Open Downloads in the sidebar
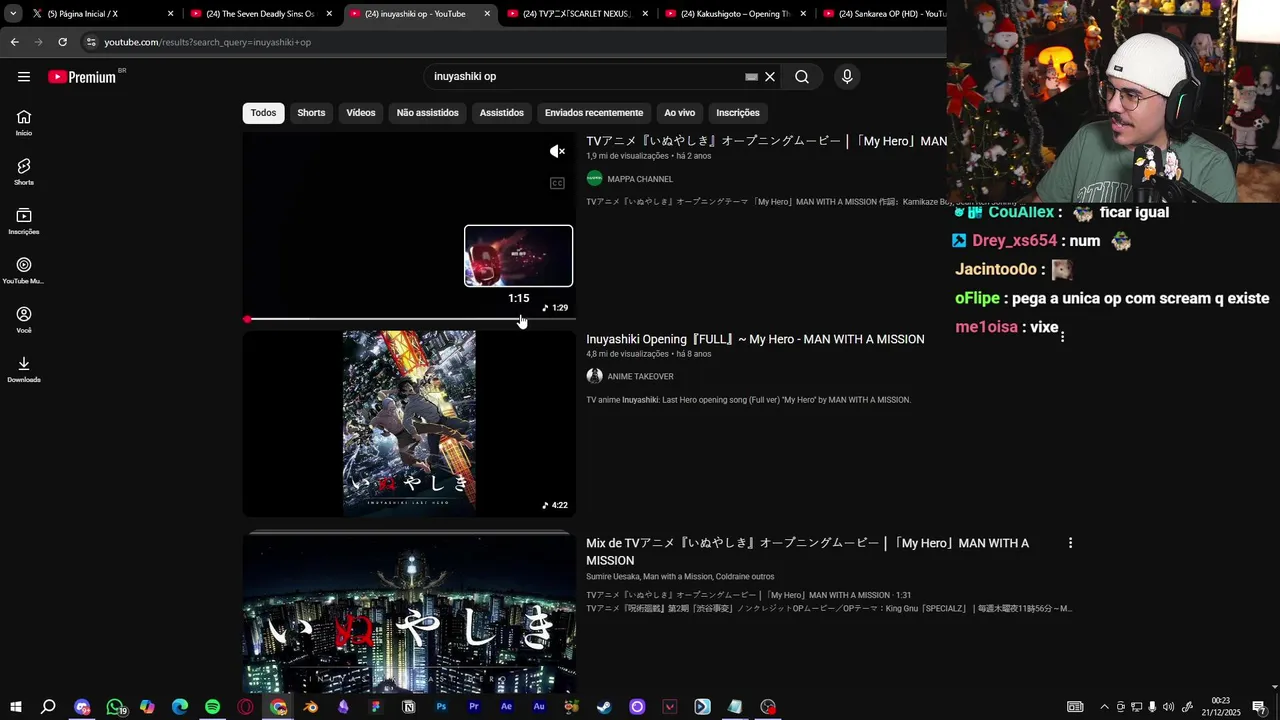Screen dimensions: 1280x720 pyautogui.click(x=24, y=369)
